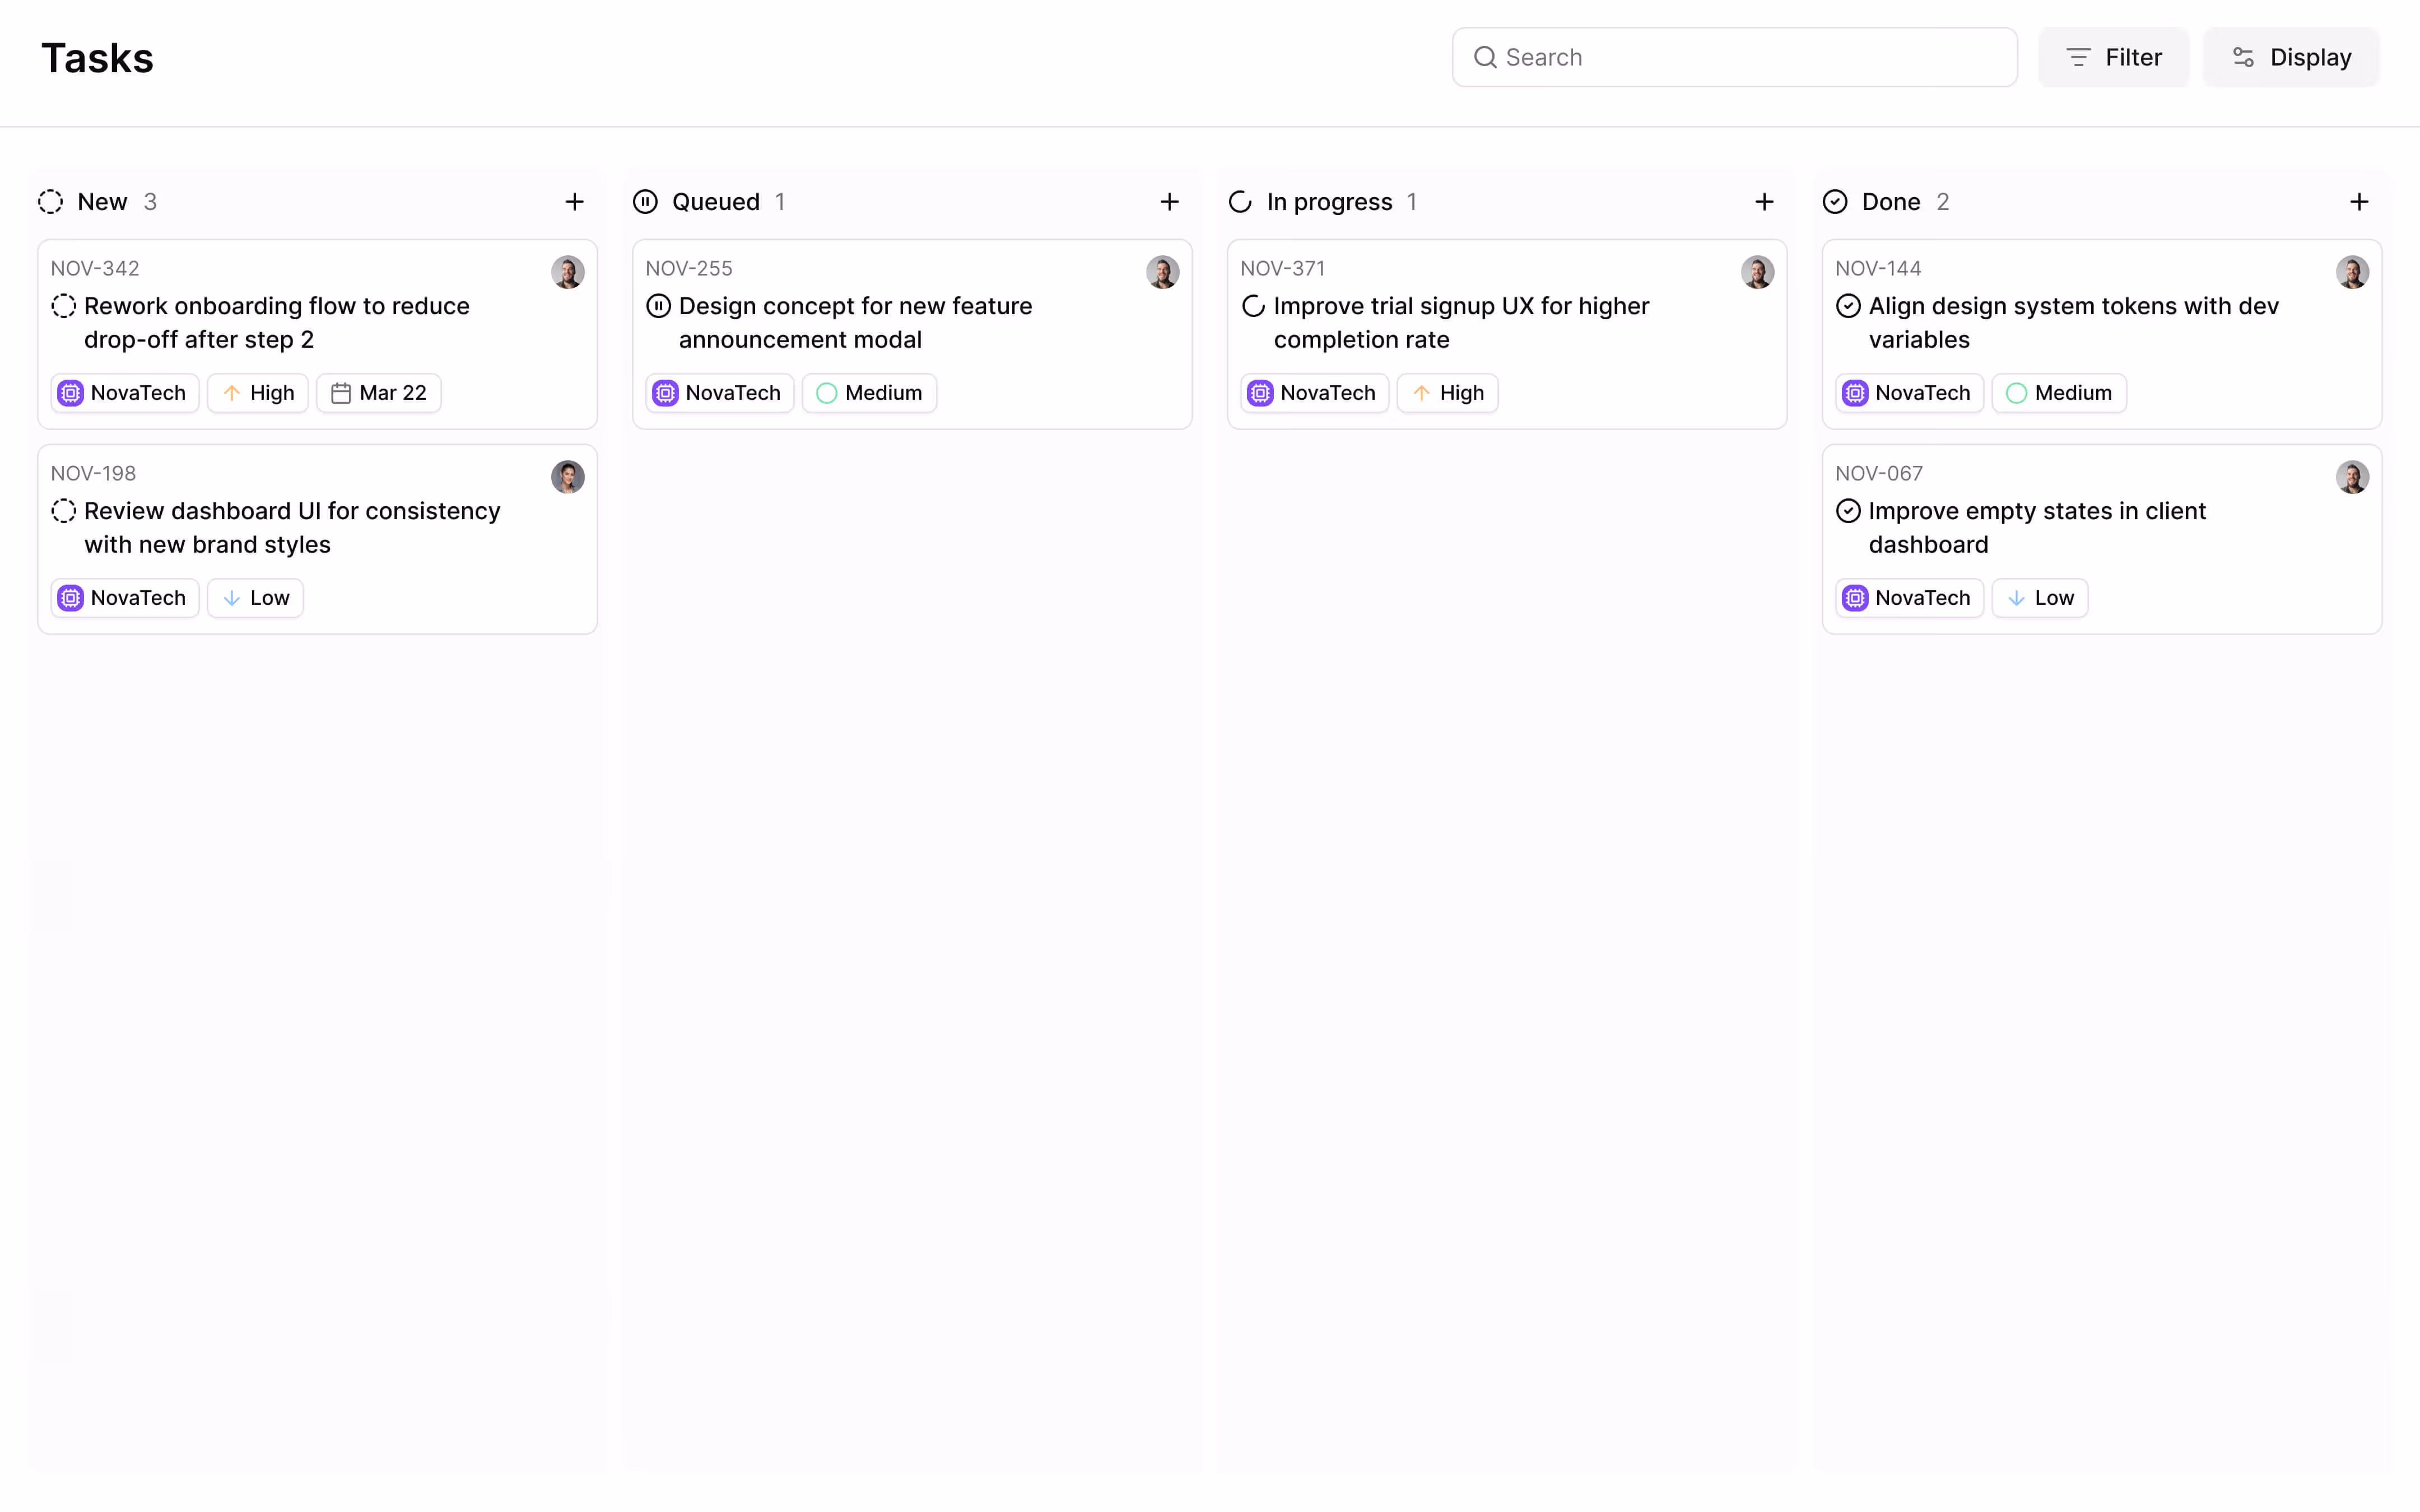Screen dimensions: 2420x1512
Task: Add a new task to the Done column
Action: coord(2360,201)
